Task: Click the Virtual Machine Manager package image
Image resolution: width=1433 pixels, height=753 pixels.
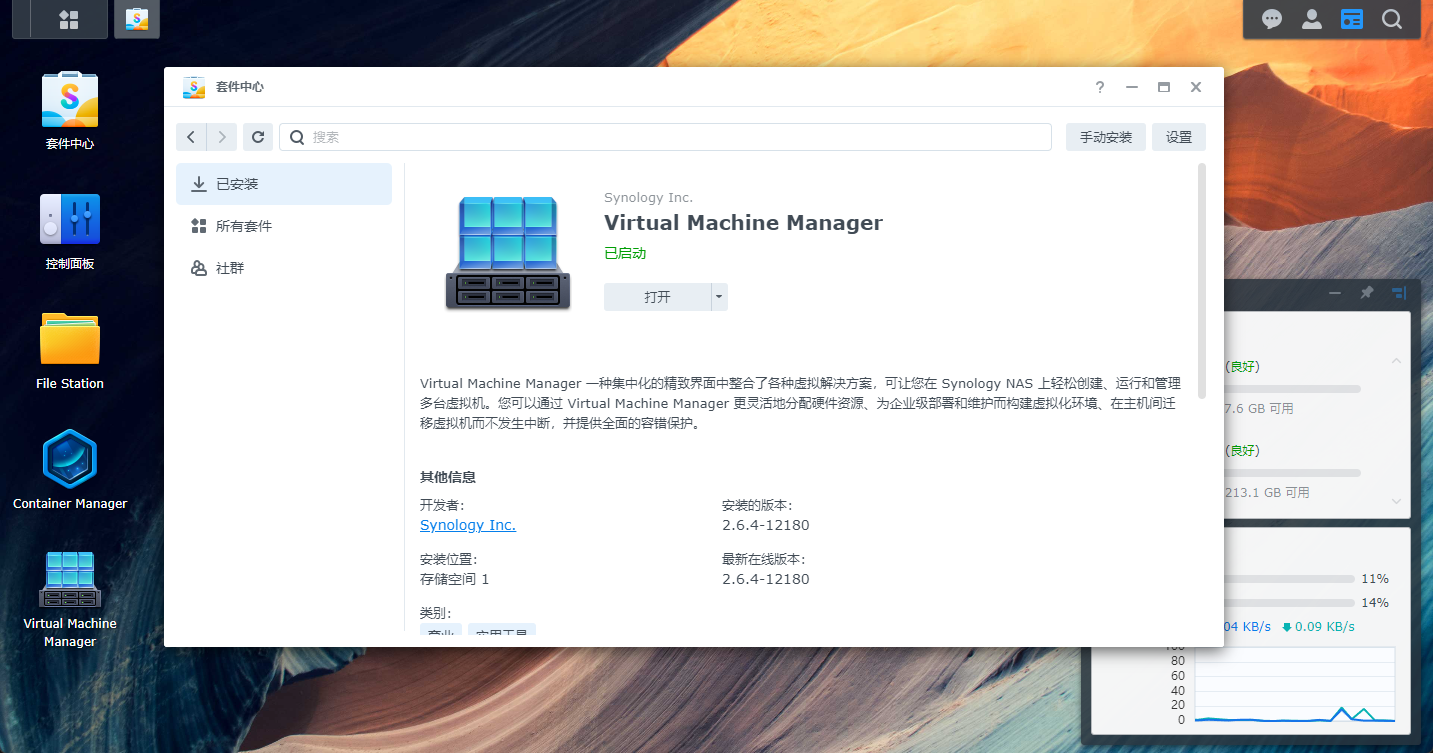Action: pos(508,252)
